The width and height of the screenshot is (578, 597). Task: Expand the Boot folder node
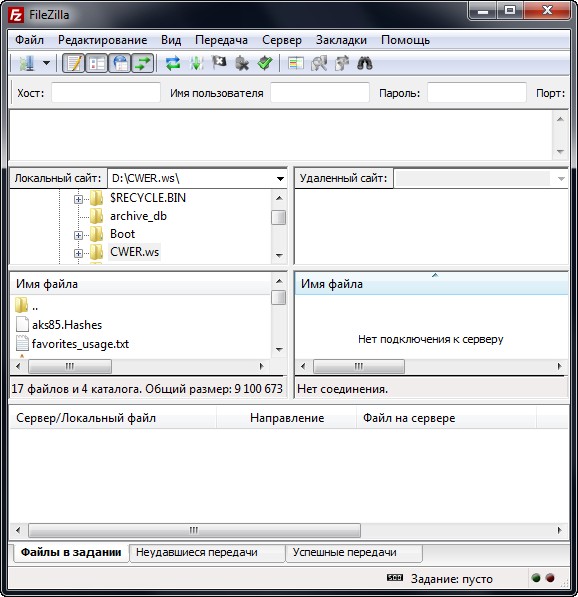78,235
